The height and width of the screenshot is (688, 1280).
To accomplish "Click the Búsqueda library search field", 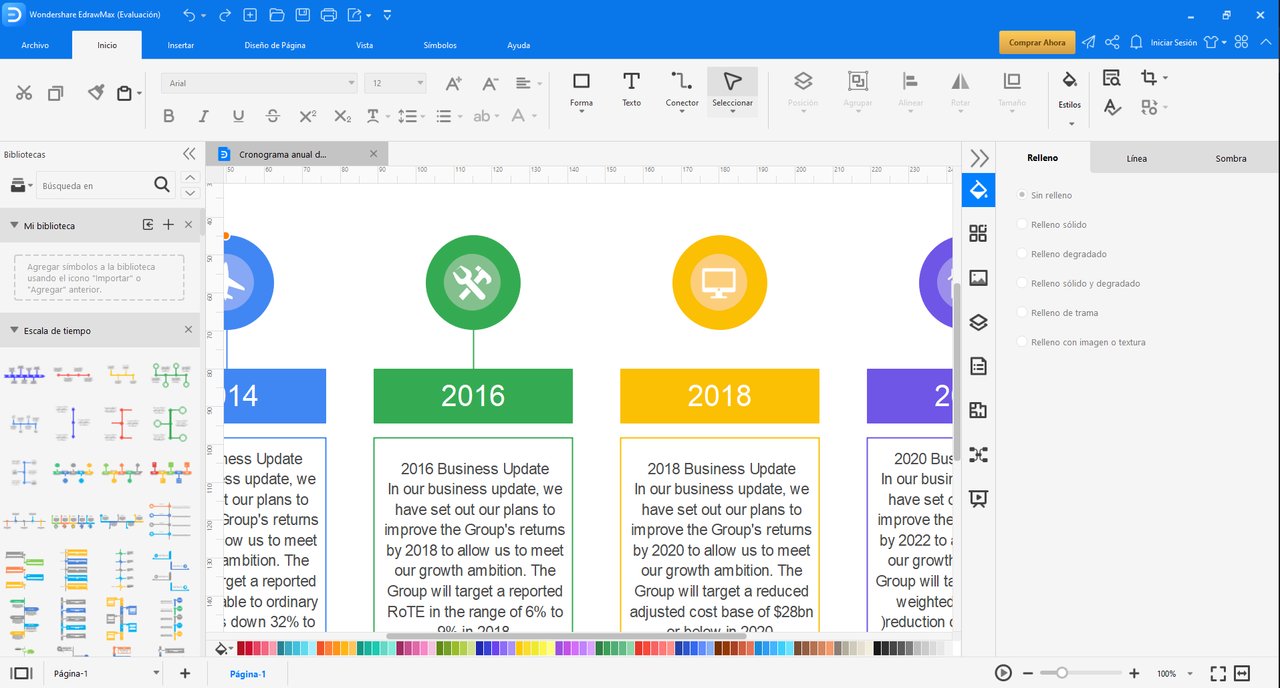I will (95, 185).
